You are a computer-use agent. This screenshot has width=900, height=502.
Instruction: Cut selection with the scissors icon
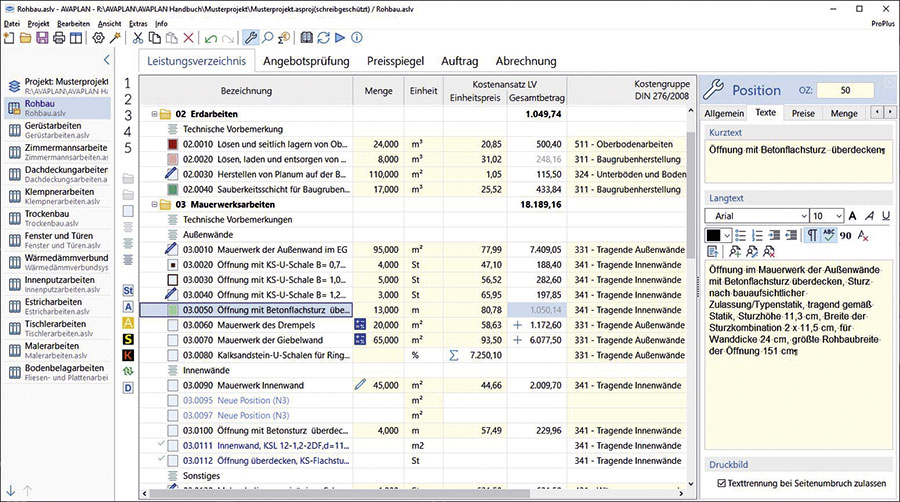[138, 38]
